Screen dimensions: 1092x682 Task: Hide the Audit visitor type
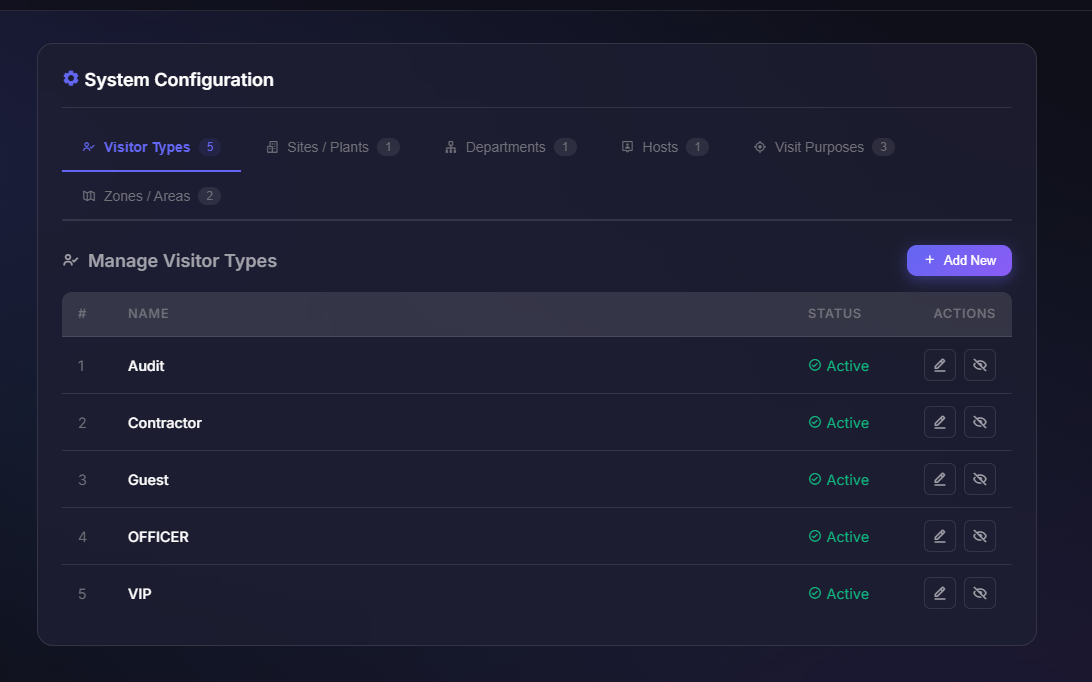pyautogui.click(x=980, y=365)
